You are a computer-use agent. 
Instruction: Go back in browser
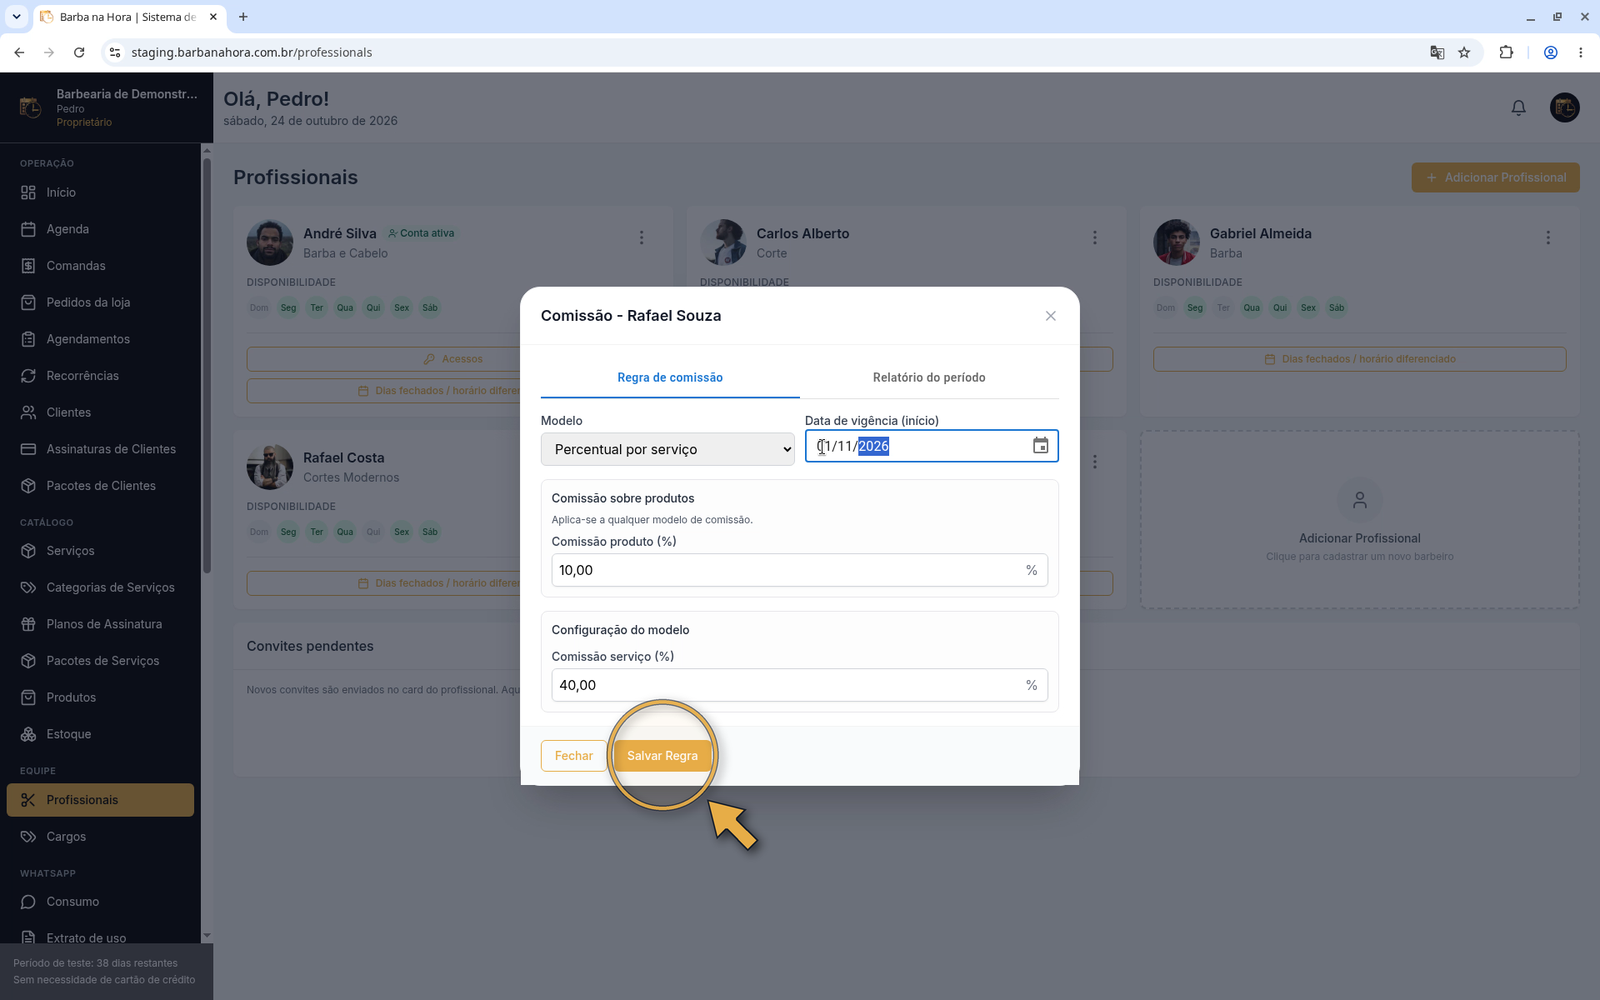(19, 52)
